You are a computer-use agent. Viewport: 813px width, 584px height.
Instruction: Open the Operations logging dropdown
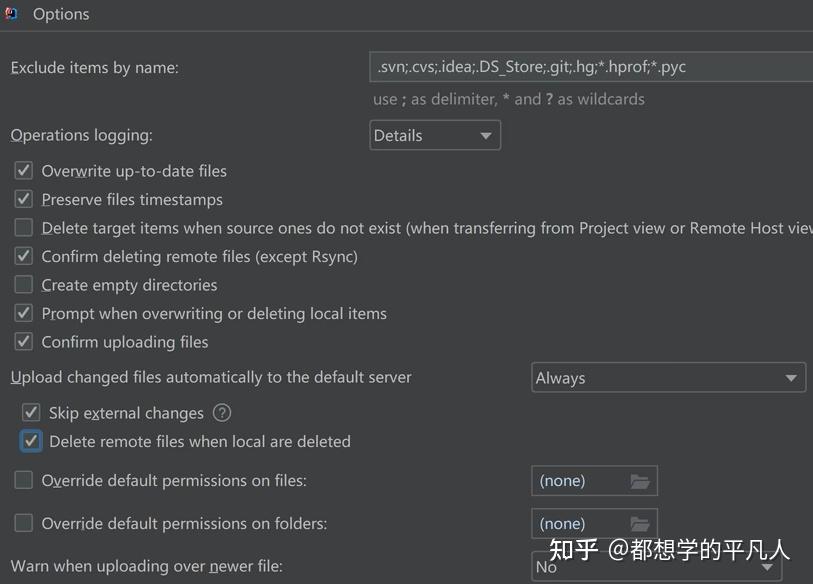tap(434, 135)
